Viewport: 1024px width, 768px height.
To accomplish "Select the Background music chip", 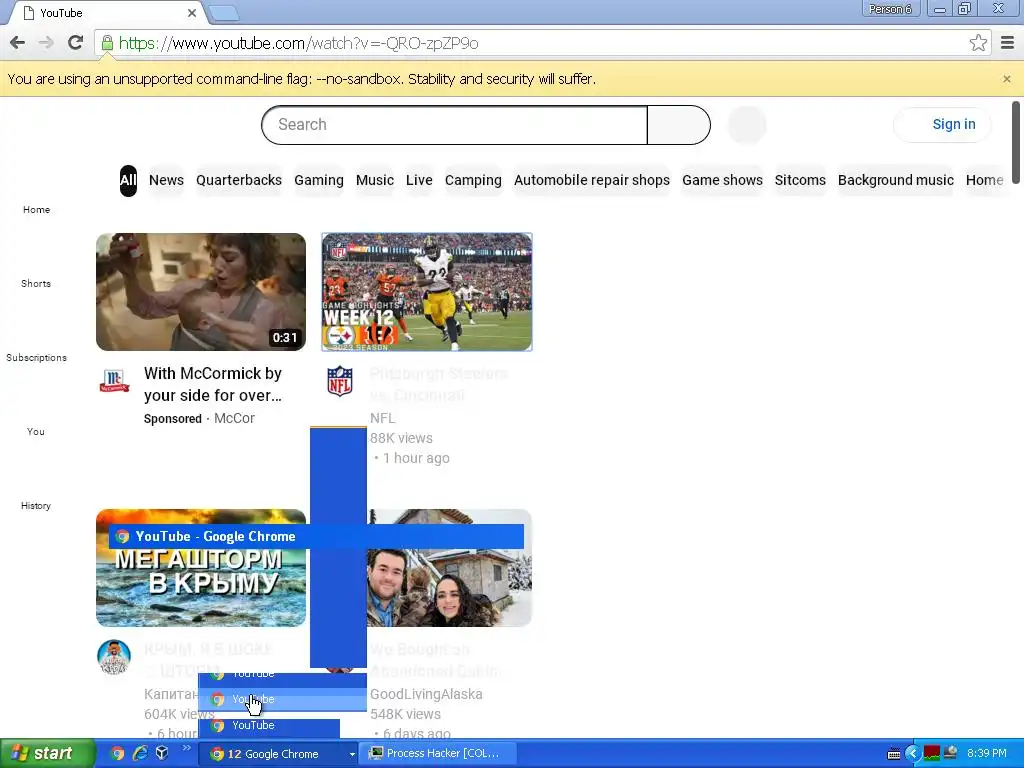I will click(895, 180).
